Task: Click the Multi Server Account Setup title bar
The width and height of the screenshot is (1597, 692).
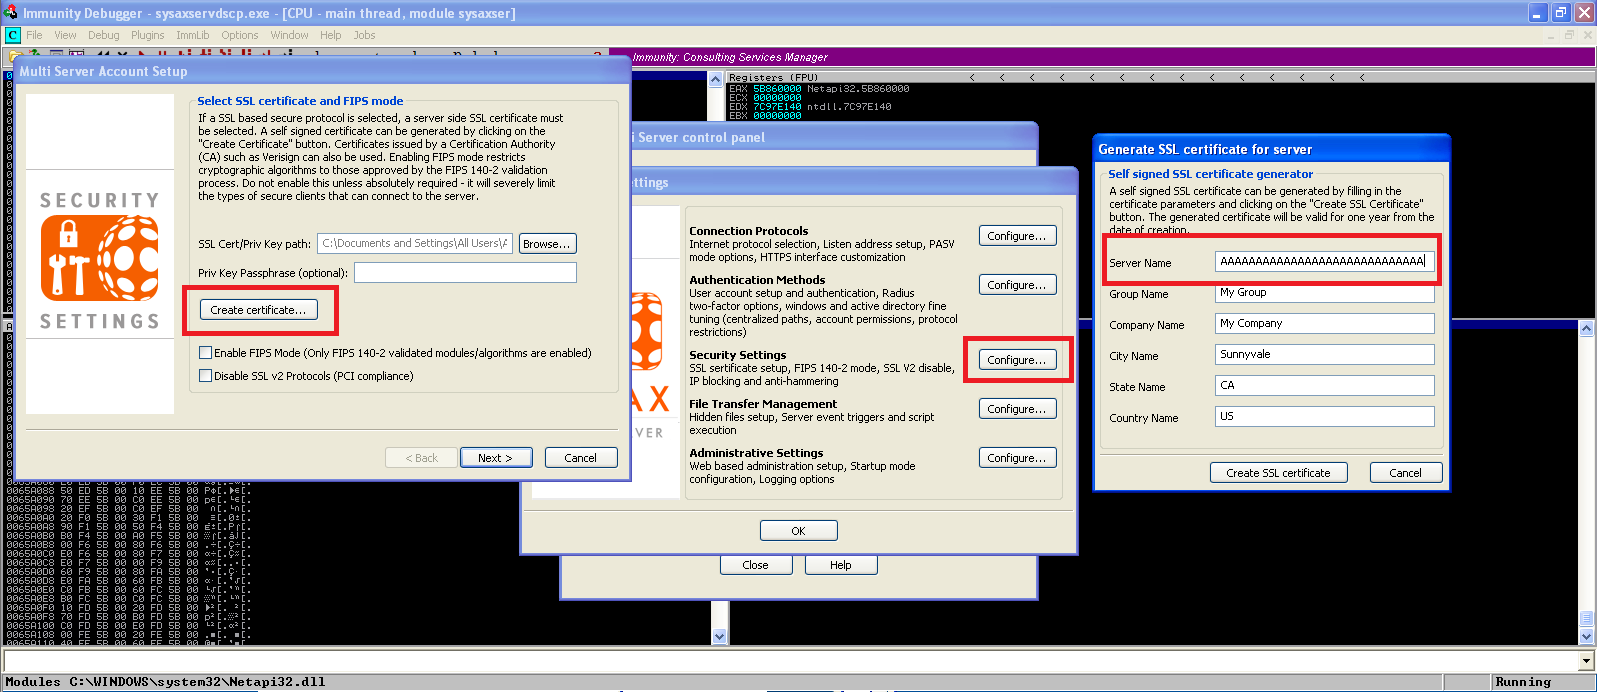Action: click(322, 71)
